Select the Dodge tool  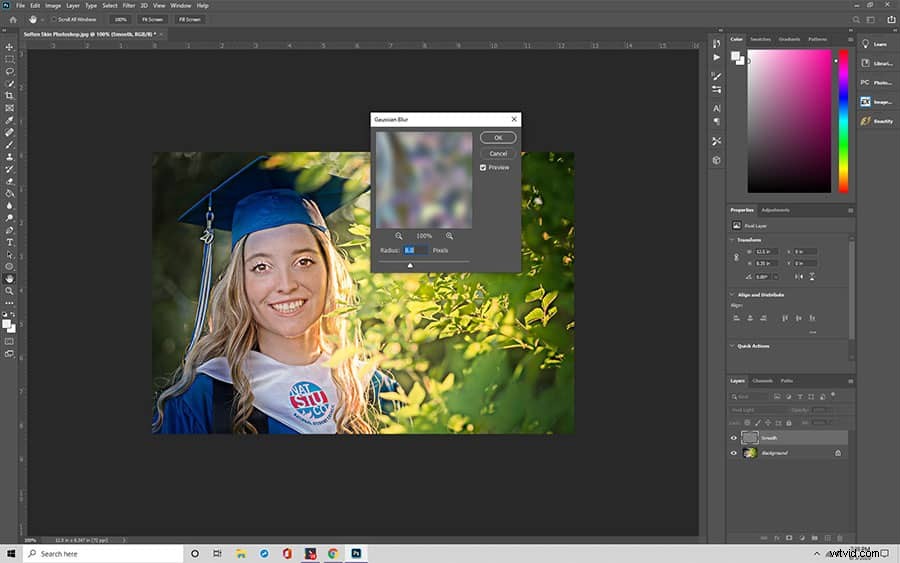pyautogui.click(x=9, y=218)
